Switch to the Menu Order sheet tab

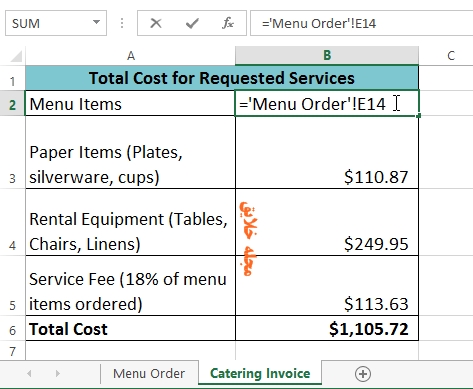pyautogui.click(x=149, y=374)
